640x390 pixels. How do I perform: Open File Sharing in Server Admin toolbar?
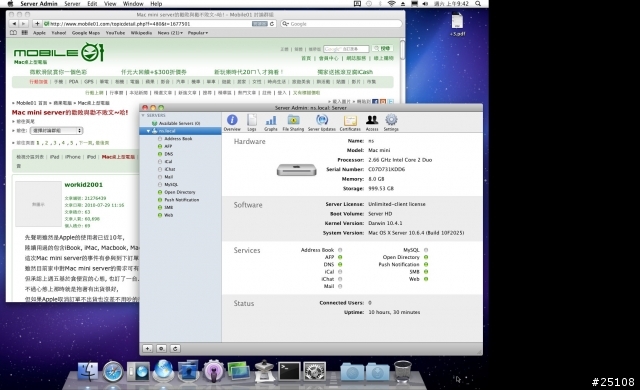tap(293, 122)
